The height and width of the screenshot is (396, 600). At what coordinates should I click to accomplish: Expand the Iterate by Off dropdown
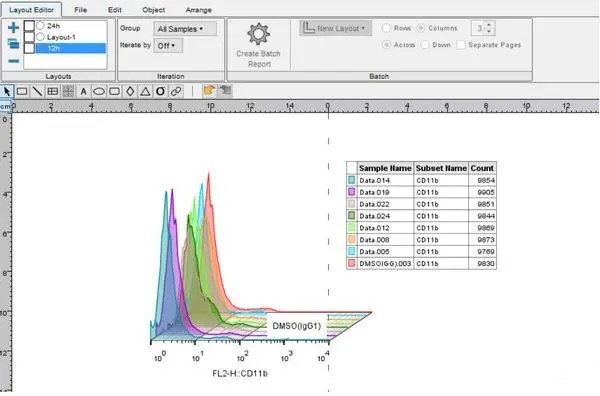[x=168, y=46]
